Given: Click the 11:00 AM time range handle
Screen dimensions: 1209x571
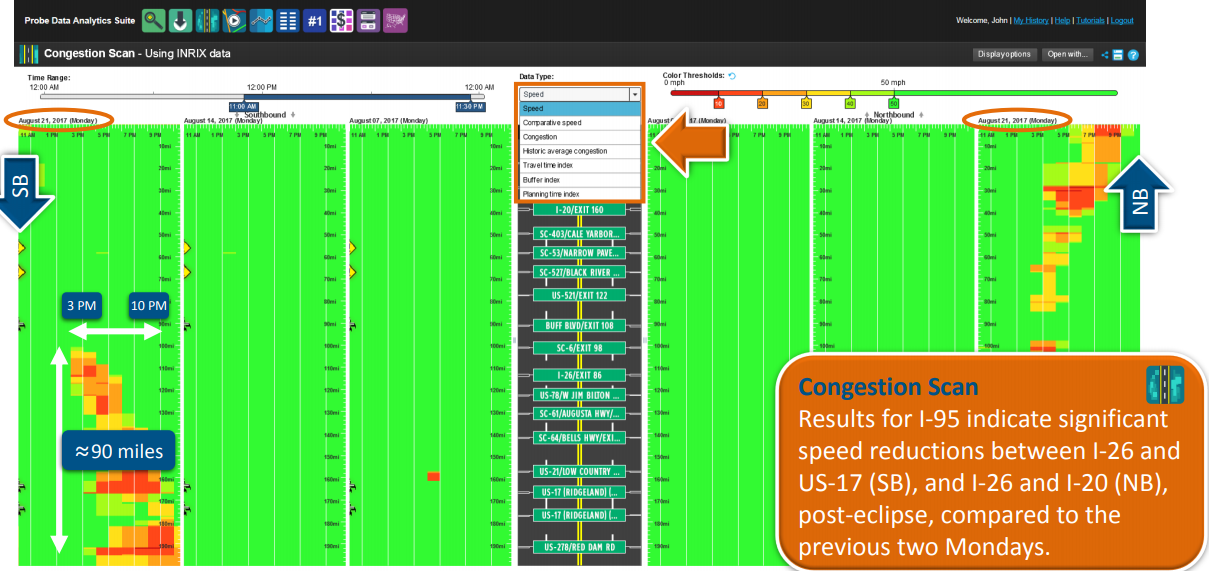Looking at the screenshot, I should (244, 105).
